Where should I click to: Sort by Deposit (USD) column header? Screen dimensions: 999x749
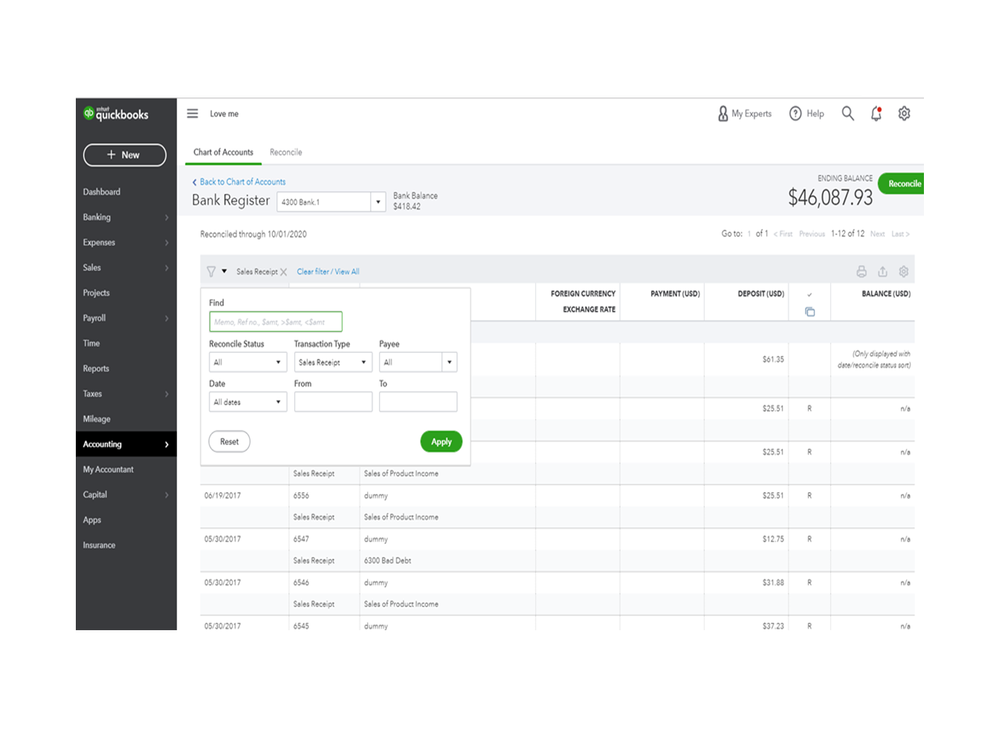(761, 294)
